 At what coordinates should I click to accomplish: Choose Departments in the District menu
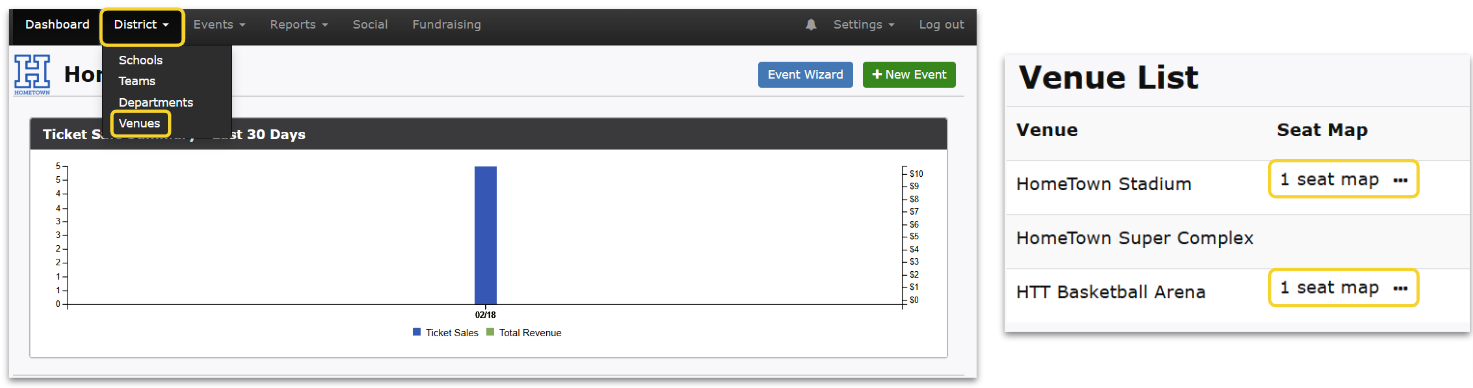pos(156,102)
